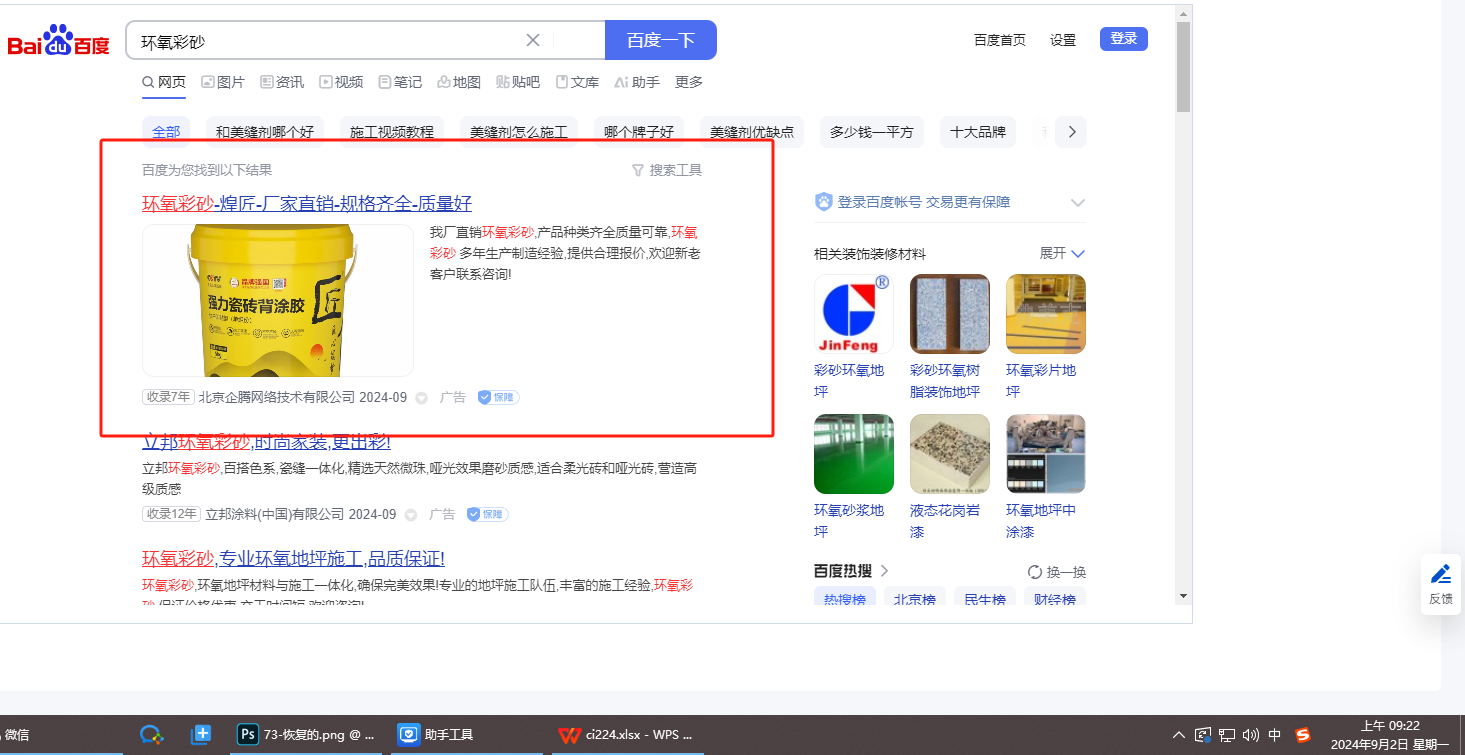Select the 全部 filter chip
1465x755 pixels.
click(166, 132)
